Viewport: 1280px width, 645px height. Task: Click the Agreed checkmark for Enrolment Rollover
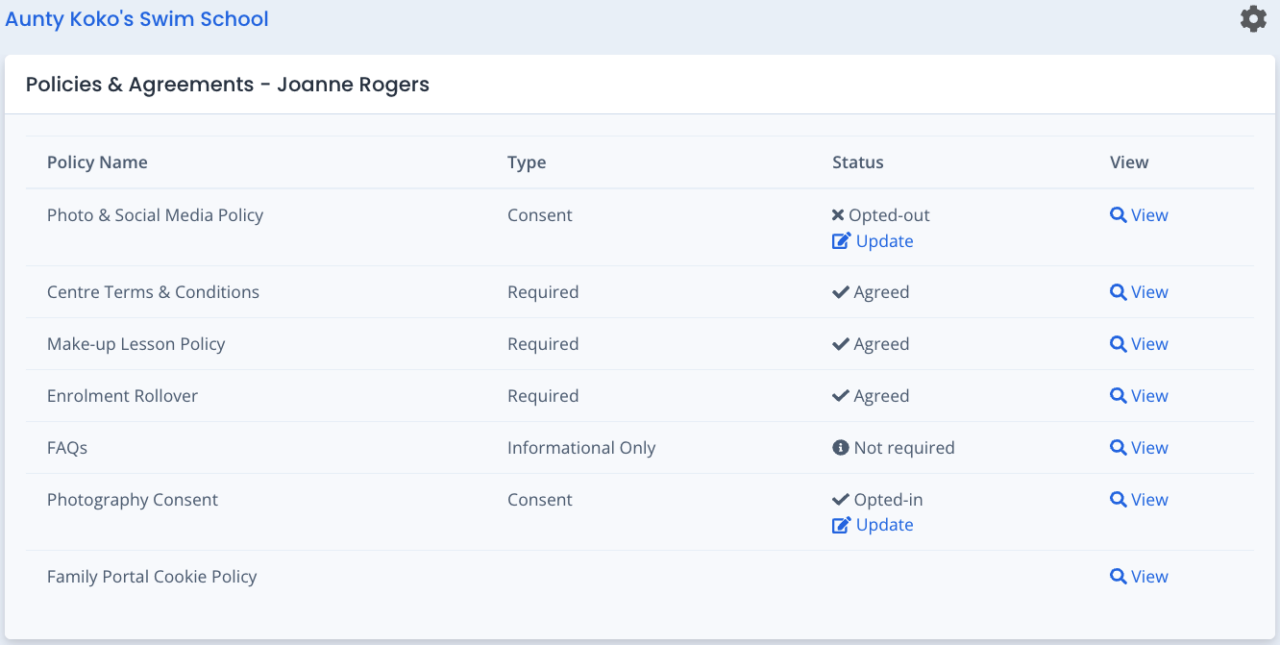click(840, 396)
